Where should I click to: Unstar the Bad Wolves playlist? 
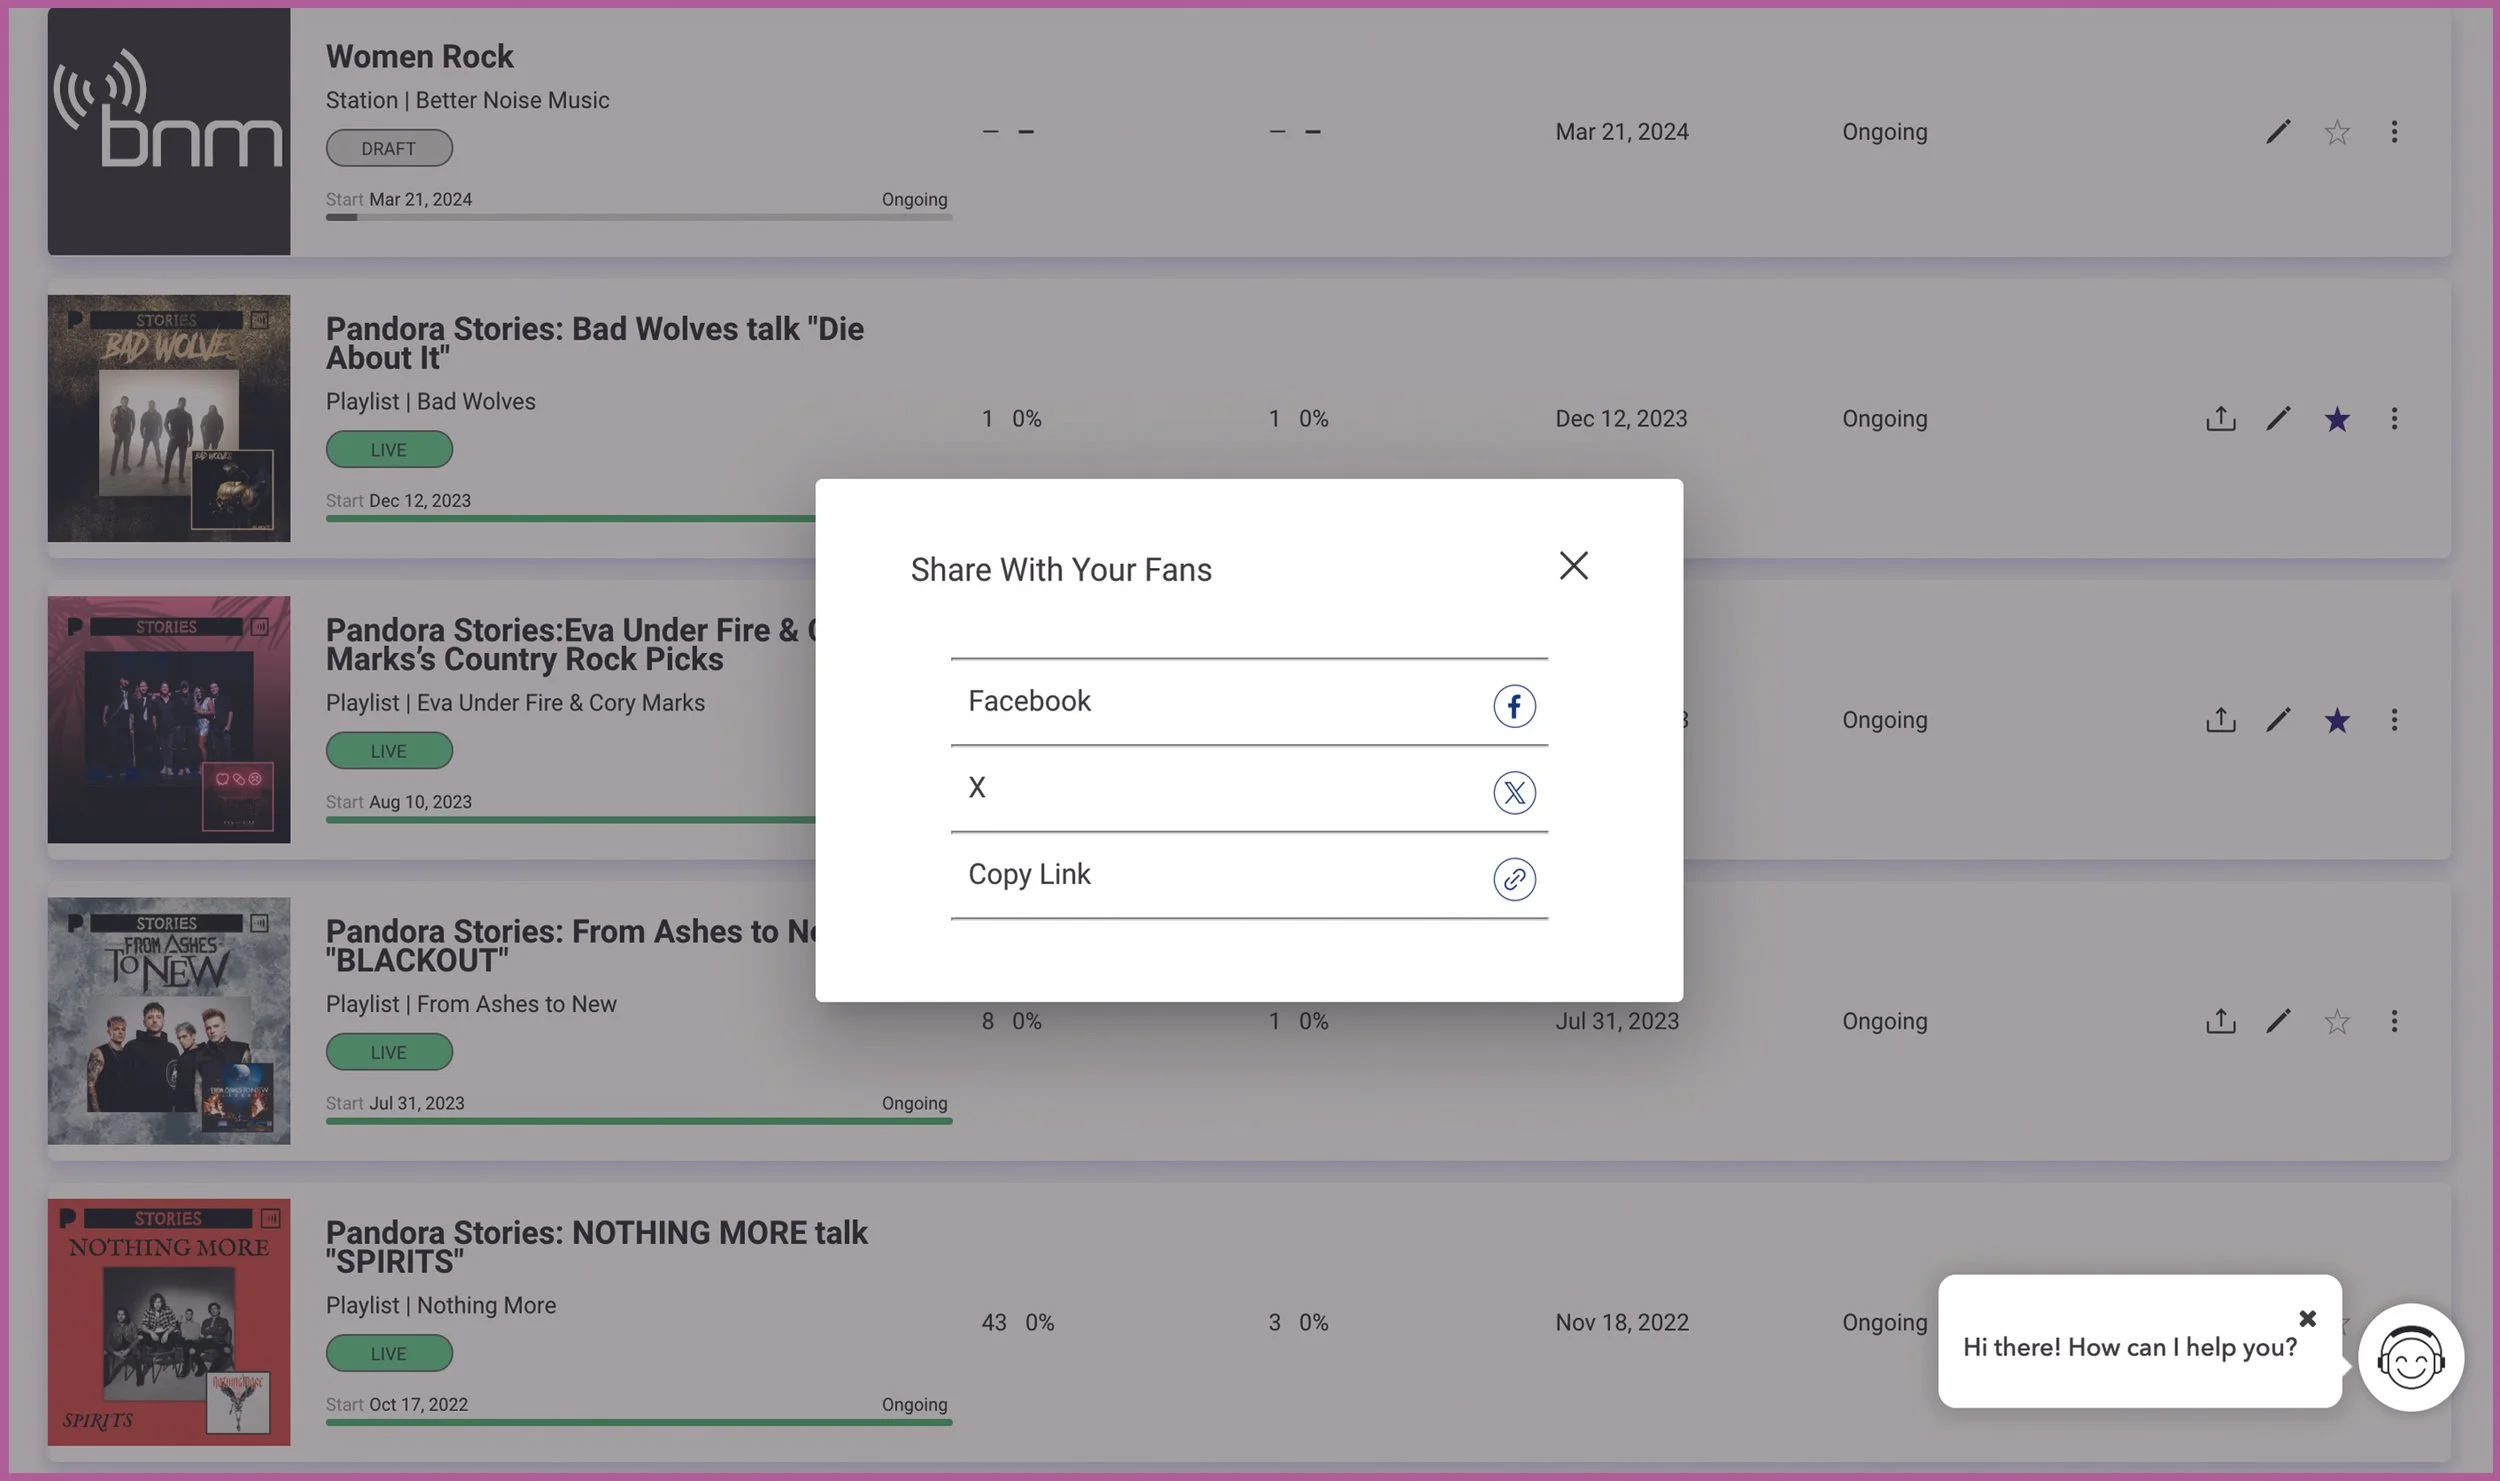click(x=2336, y=419)
